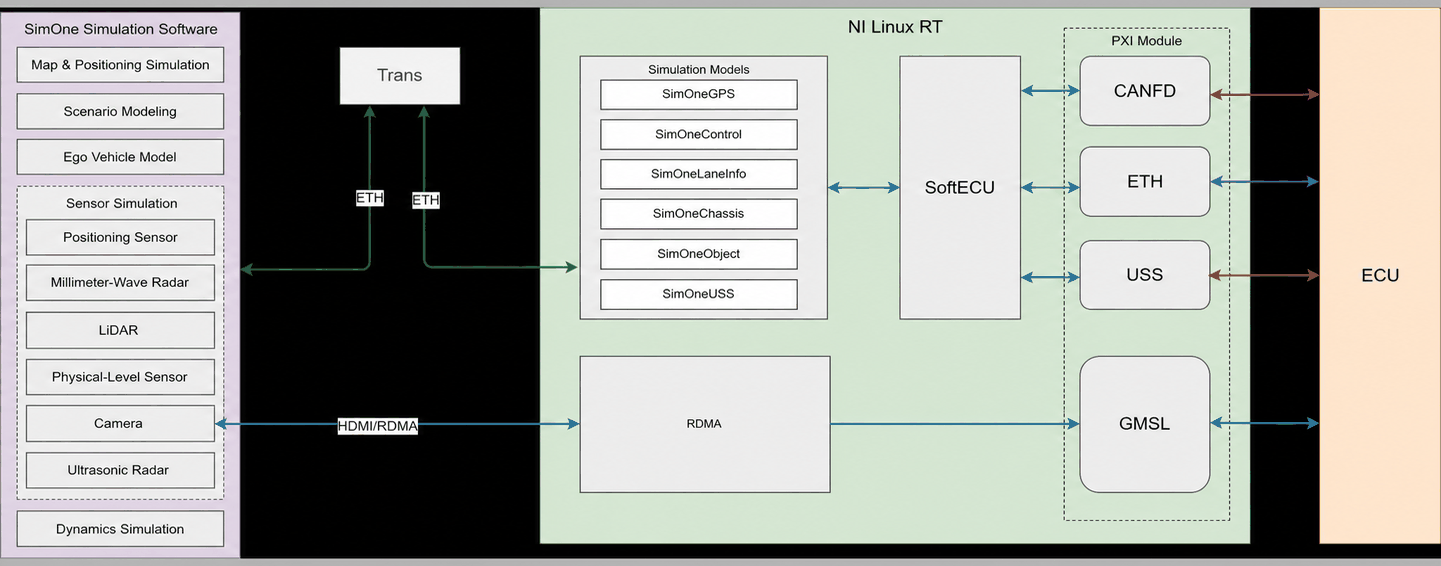Viewport: 1441px width, 566px height.
Task: Click the SoftECU block
Action: point(960,187)
